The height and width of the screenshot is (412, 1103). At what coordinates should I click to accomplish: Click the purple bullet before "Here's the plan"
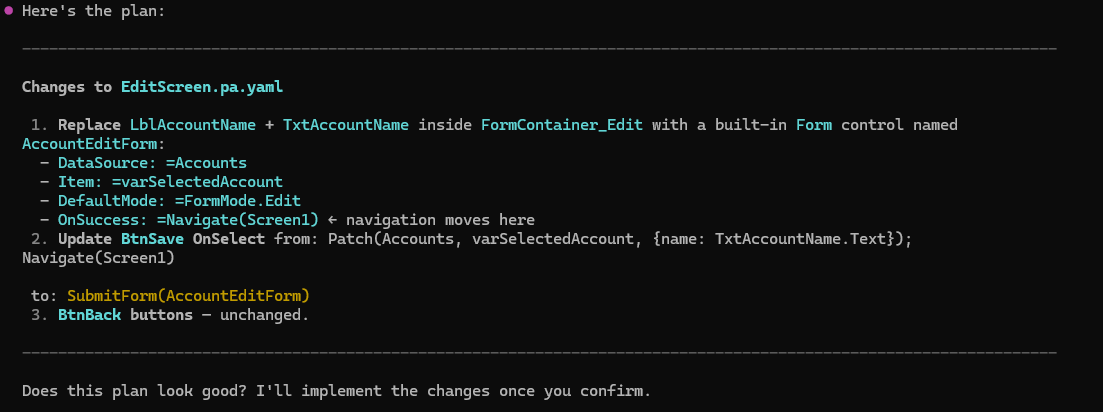point(9,10)
